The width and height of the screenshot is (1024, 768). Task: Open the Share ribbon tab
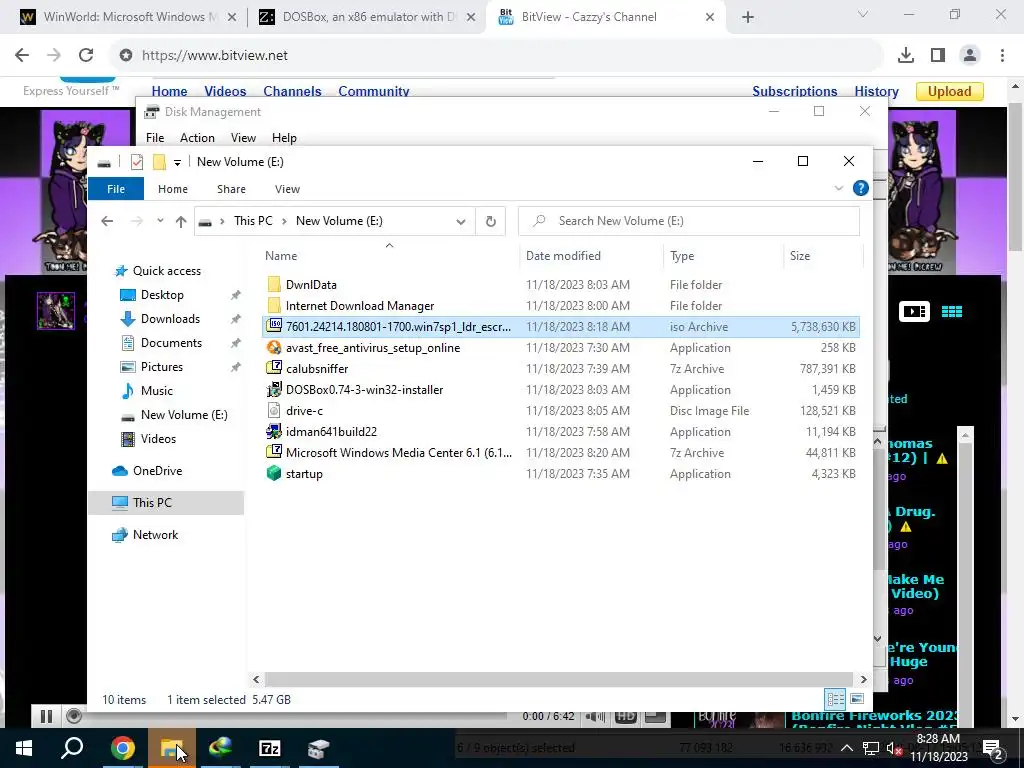231,189
